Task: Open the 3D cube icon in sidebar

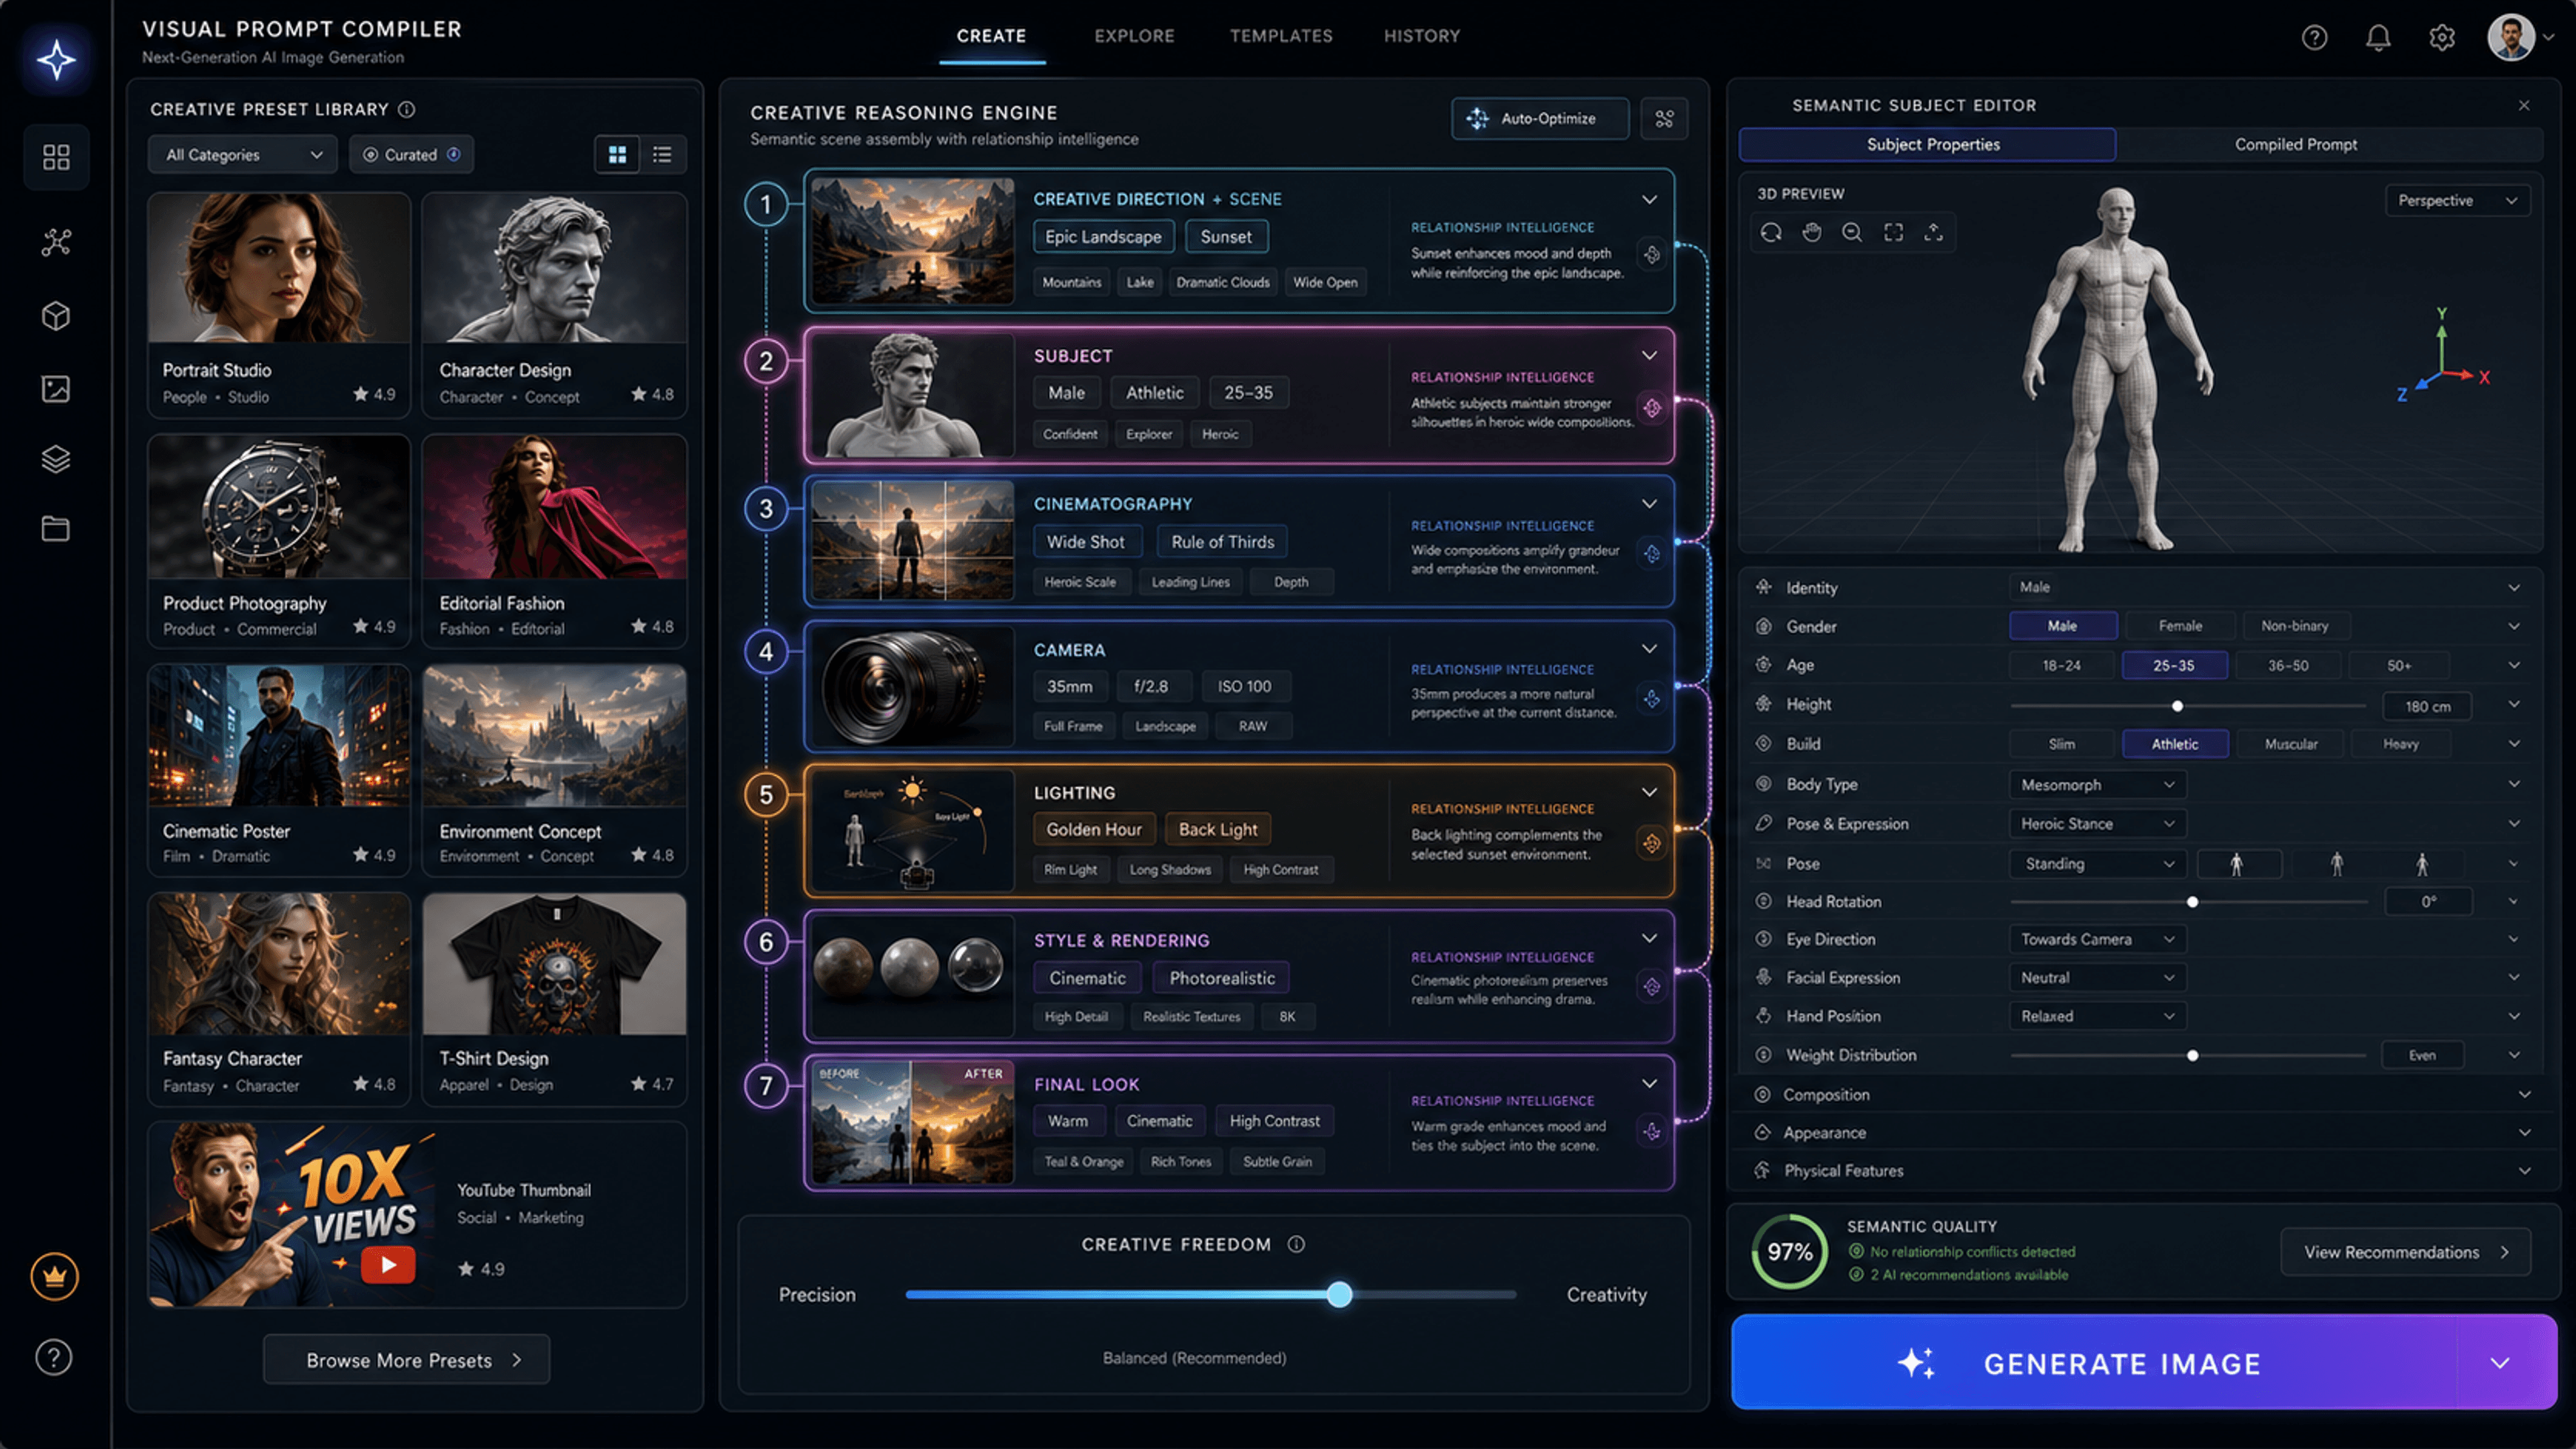Action: click(56, 316)
